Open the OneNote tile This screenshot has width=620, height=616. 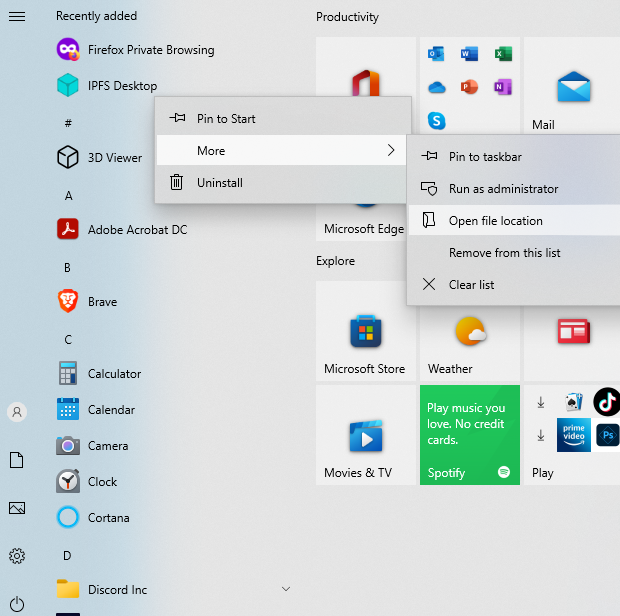[x=503, y=87]
